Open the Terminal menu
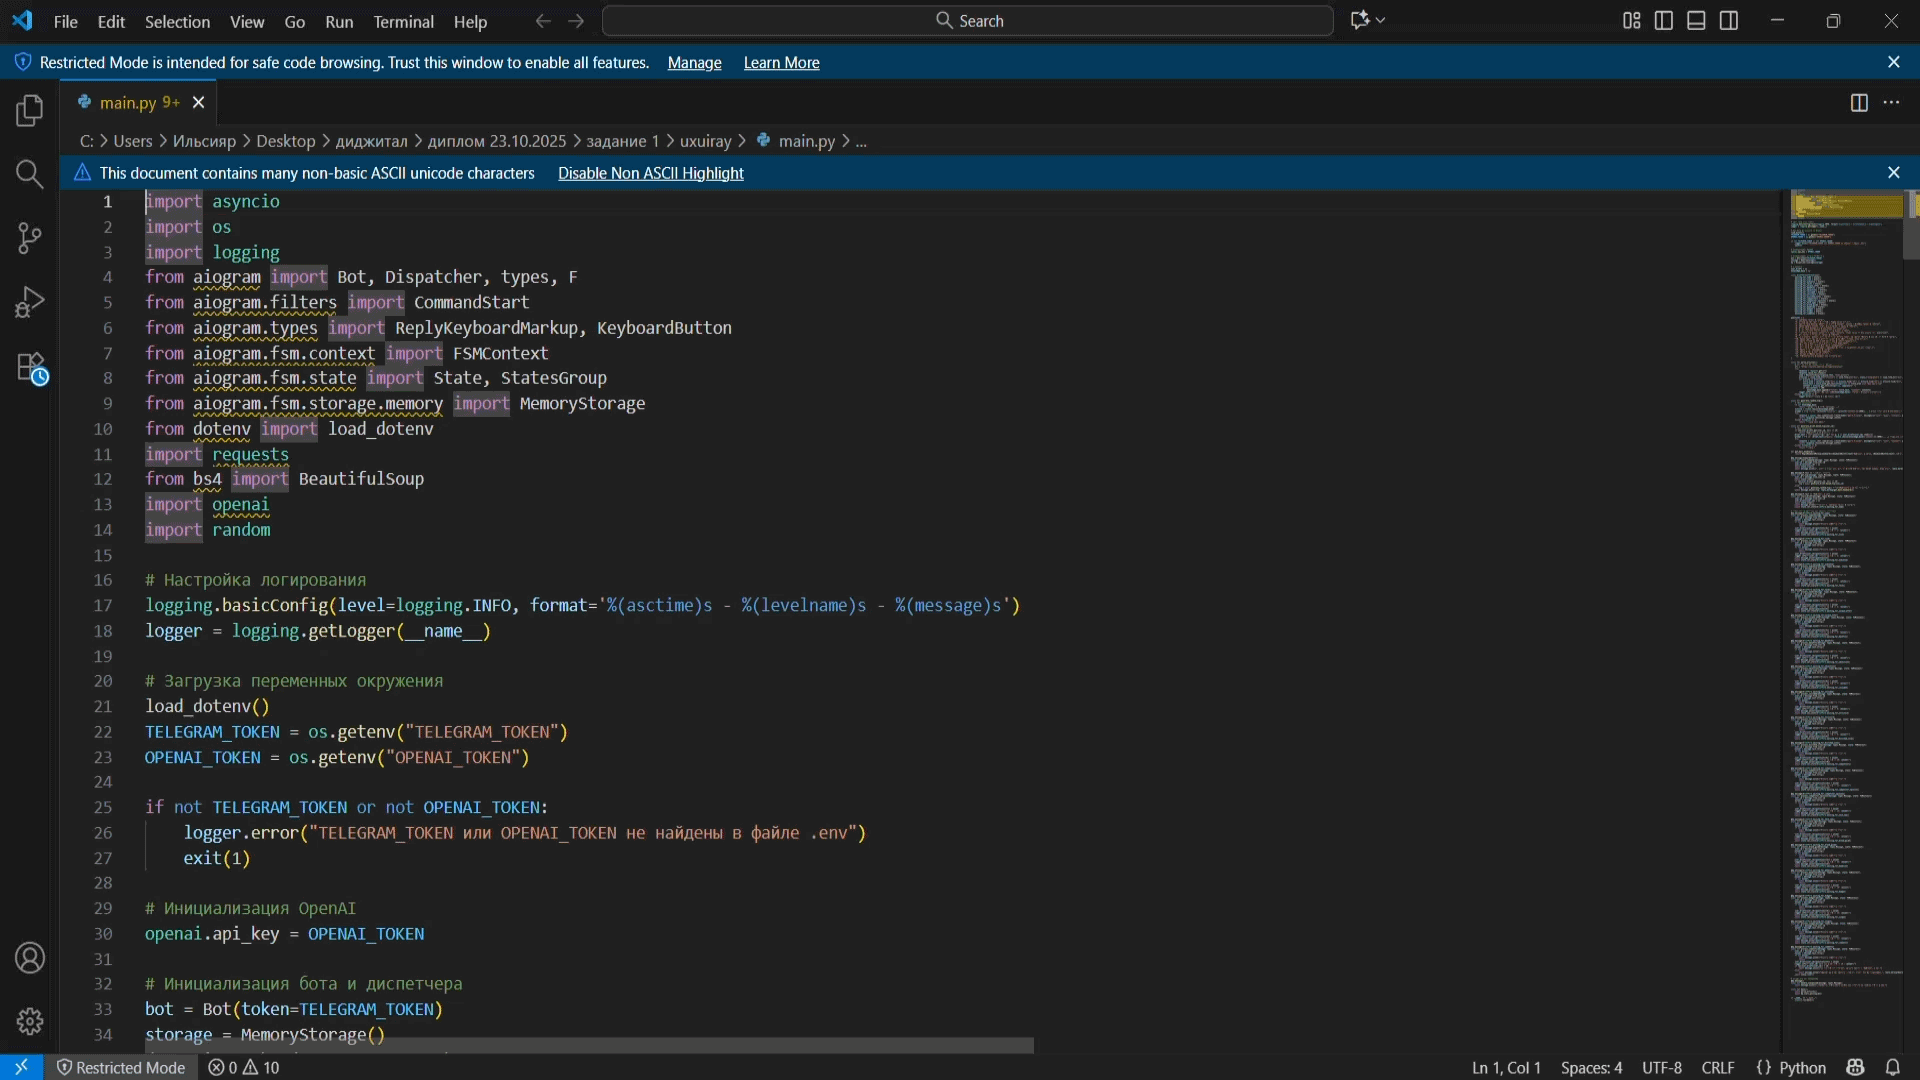 coord(403,21)
